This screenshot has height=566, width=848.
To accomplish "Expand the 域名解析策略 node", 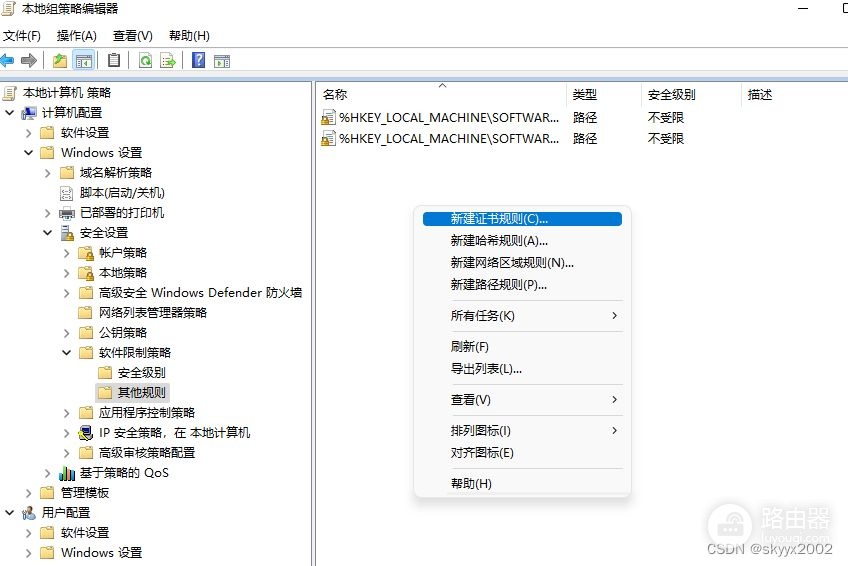I will pyautogui.click(x=48, y=173).
